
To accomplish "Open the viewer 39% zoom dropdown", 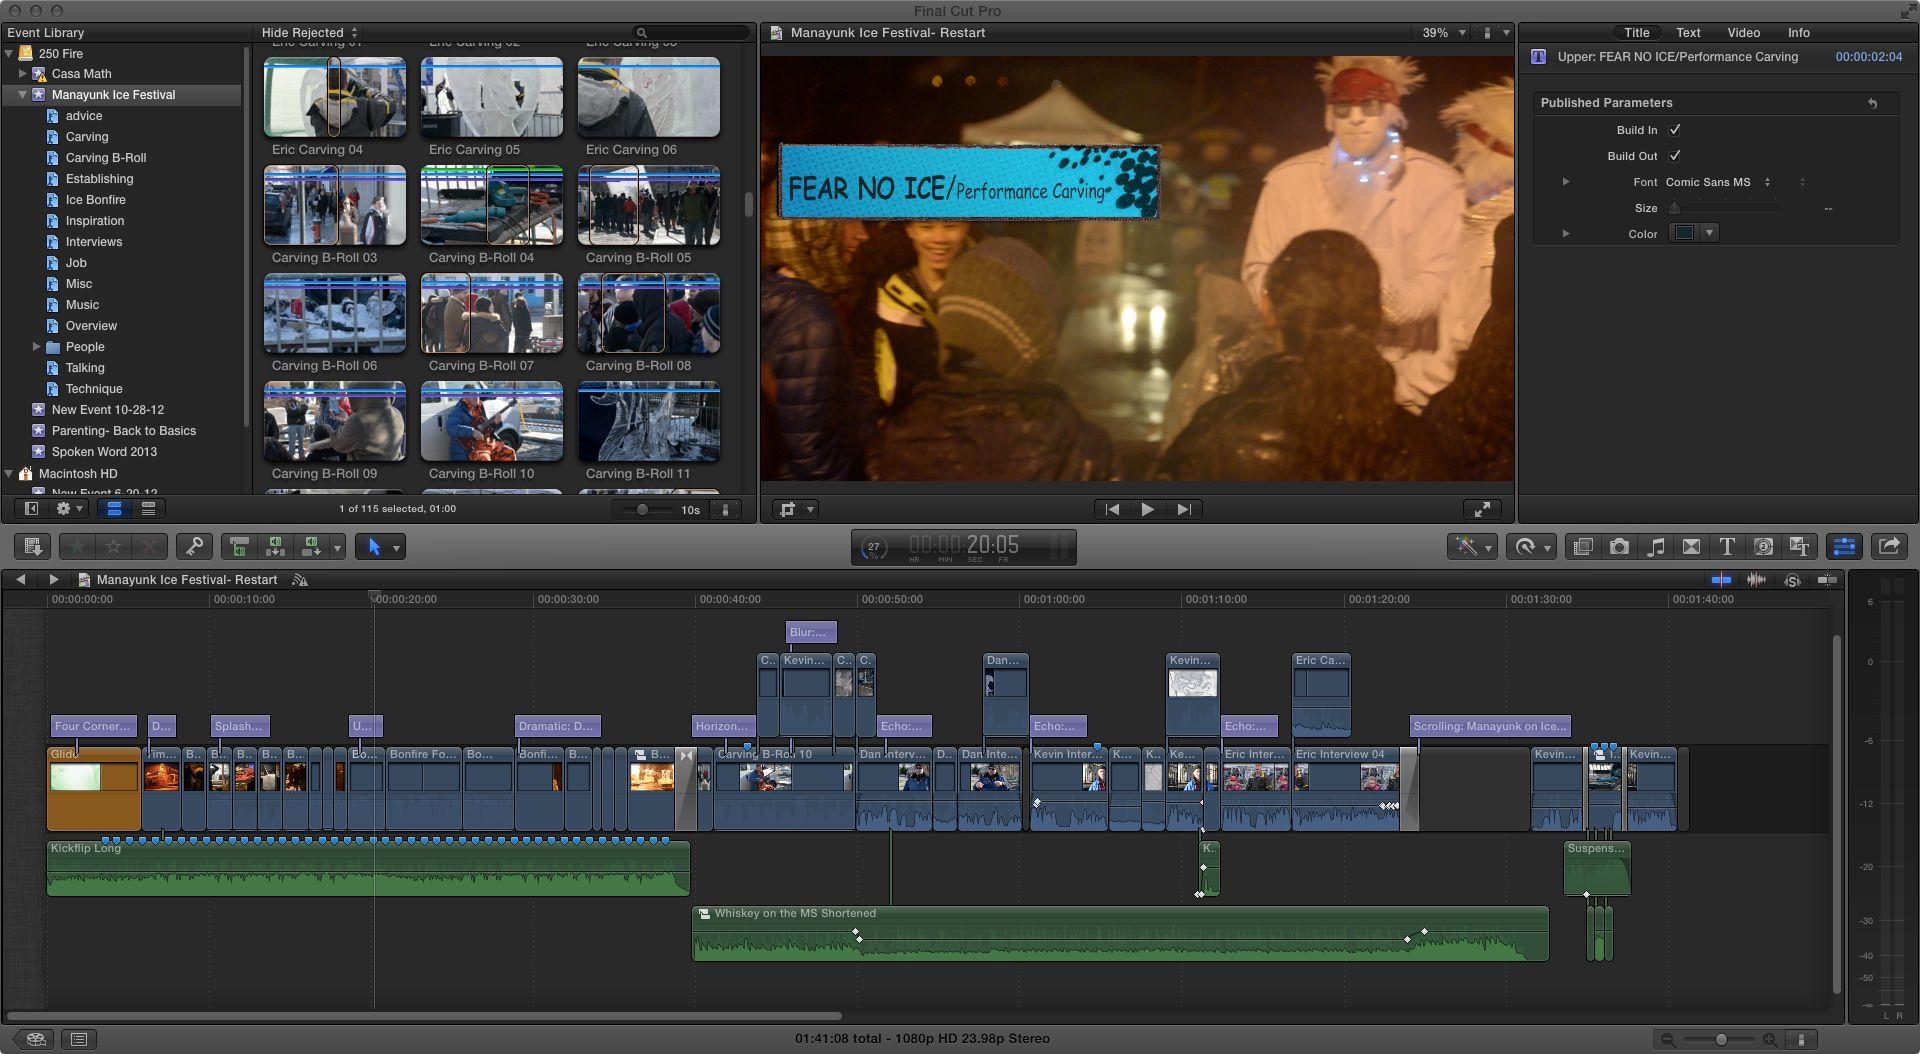I will click(x=1444, y=33).
